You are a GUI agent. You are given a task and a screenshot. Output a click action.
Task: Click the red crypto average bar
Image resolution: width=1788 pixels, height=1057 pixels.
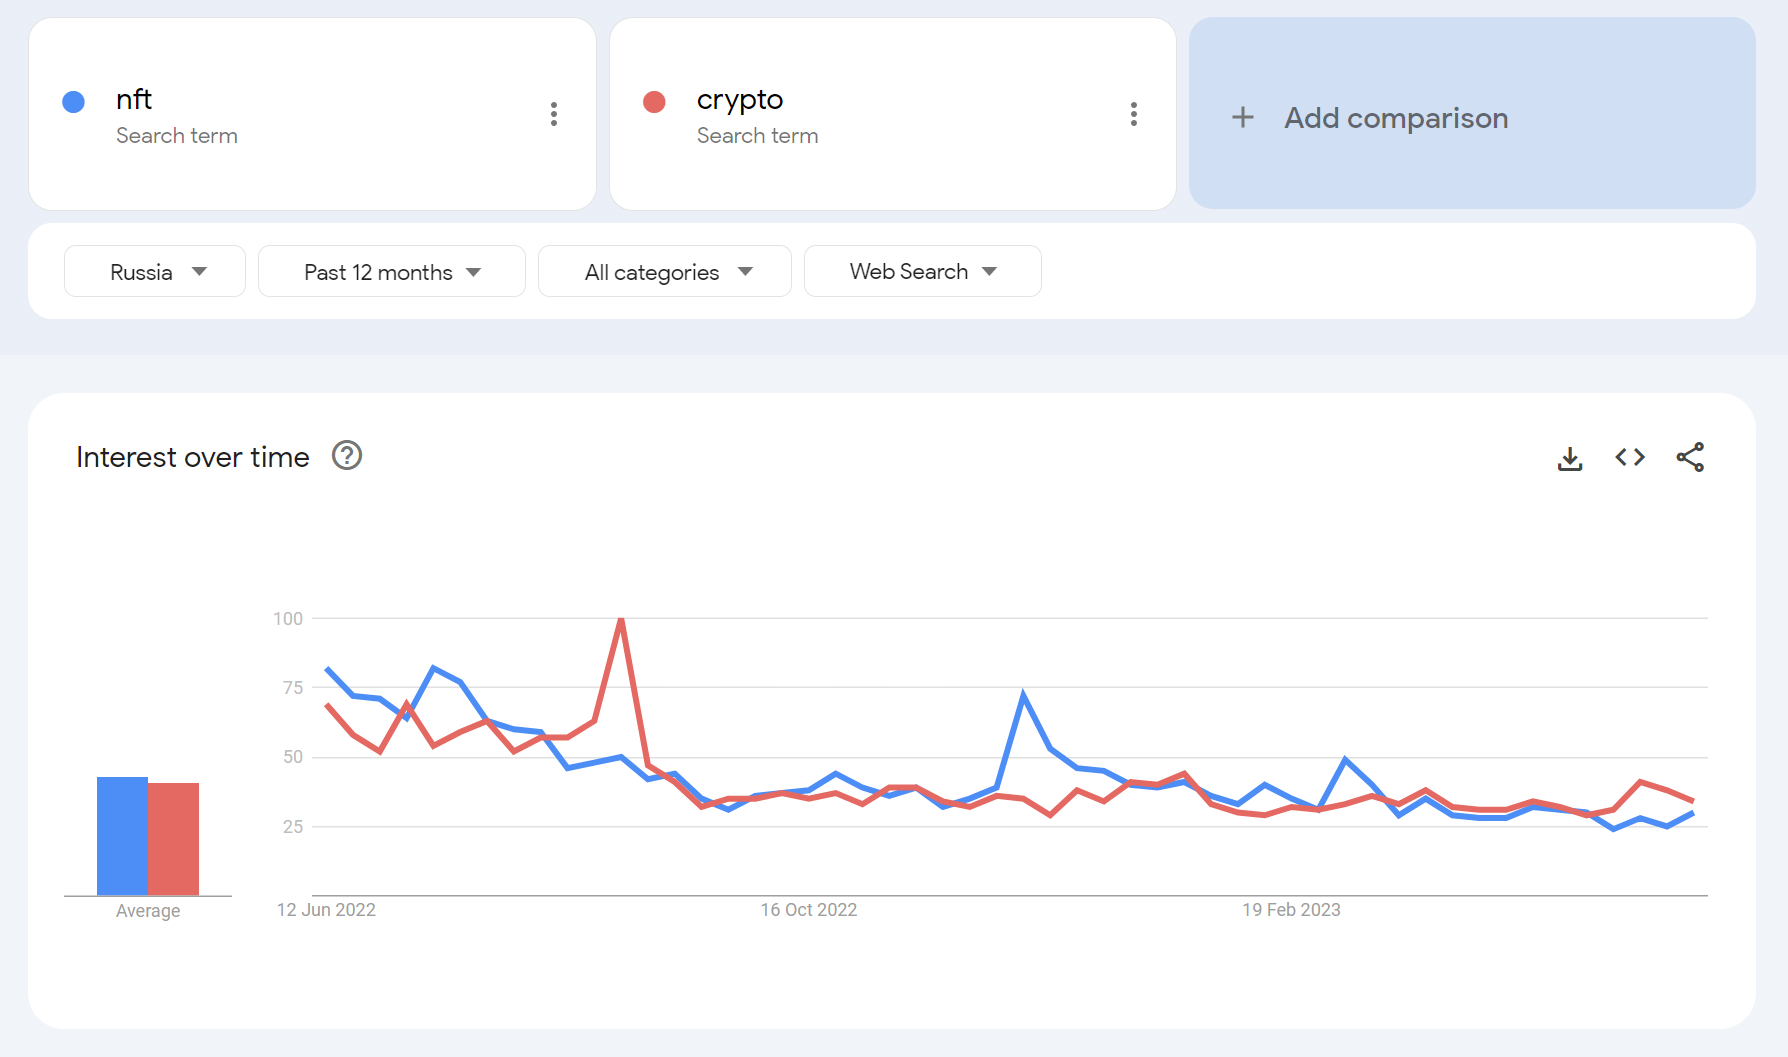pyautogui.click(x=173, y=839)
